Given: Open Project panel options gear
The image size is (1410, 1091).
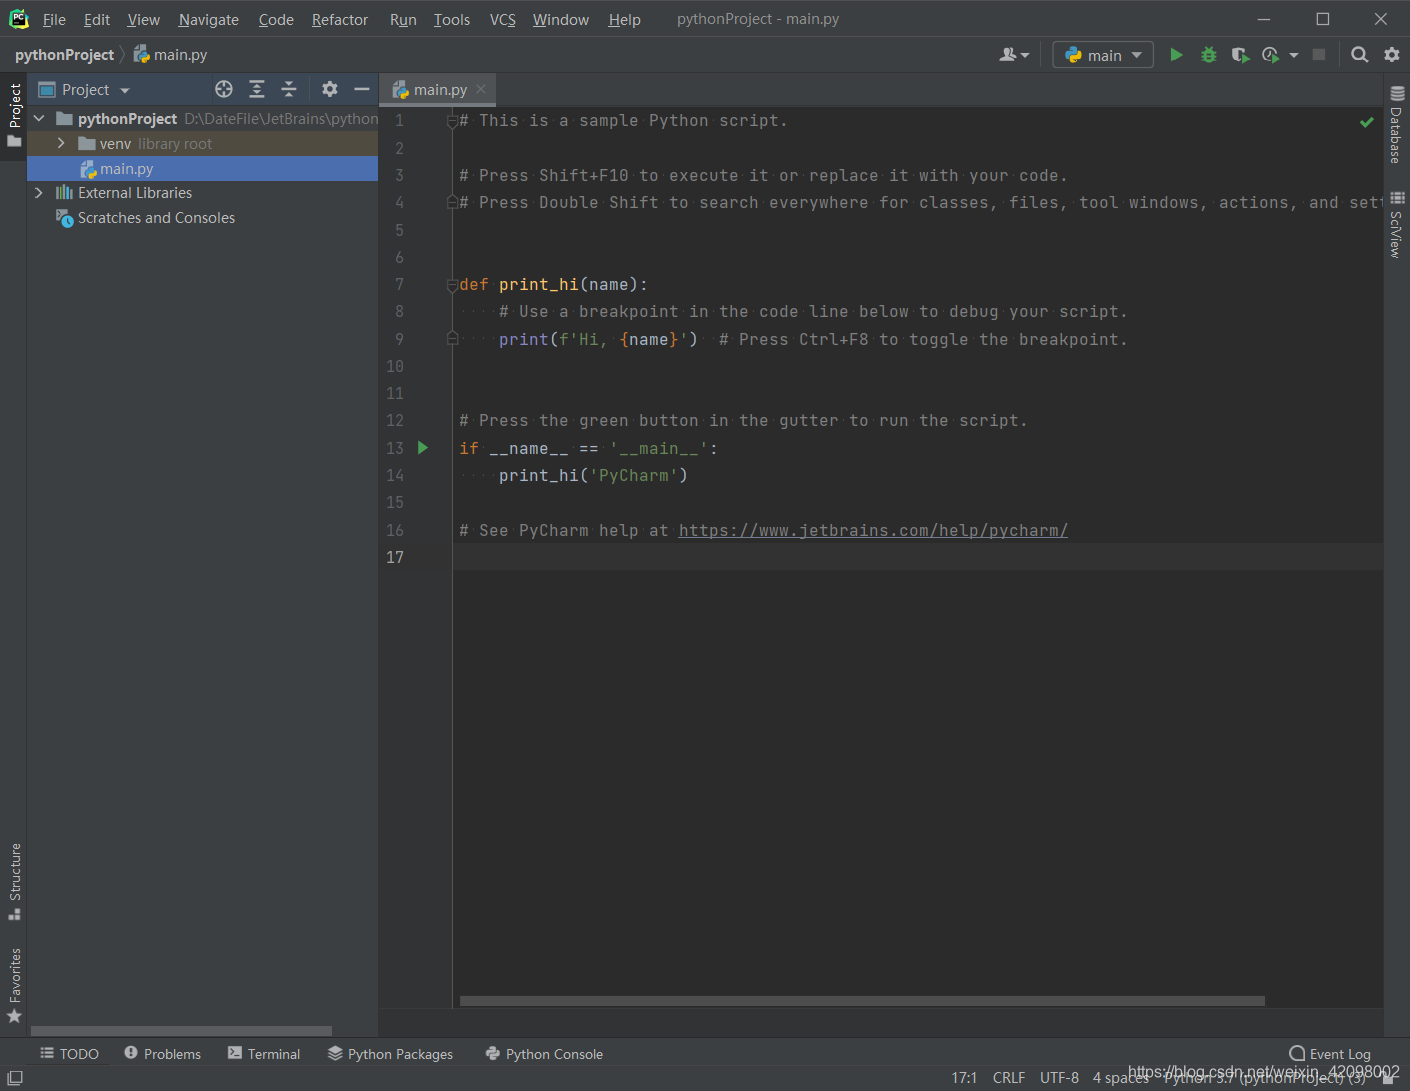Looking at the screenshot, I should click(x=329, y=90).
